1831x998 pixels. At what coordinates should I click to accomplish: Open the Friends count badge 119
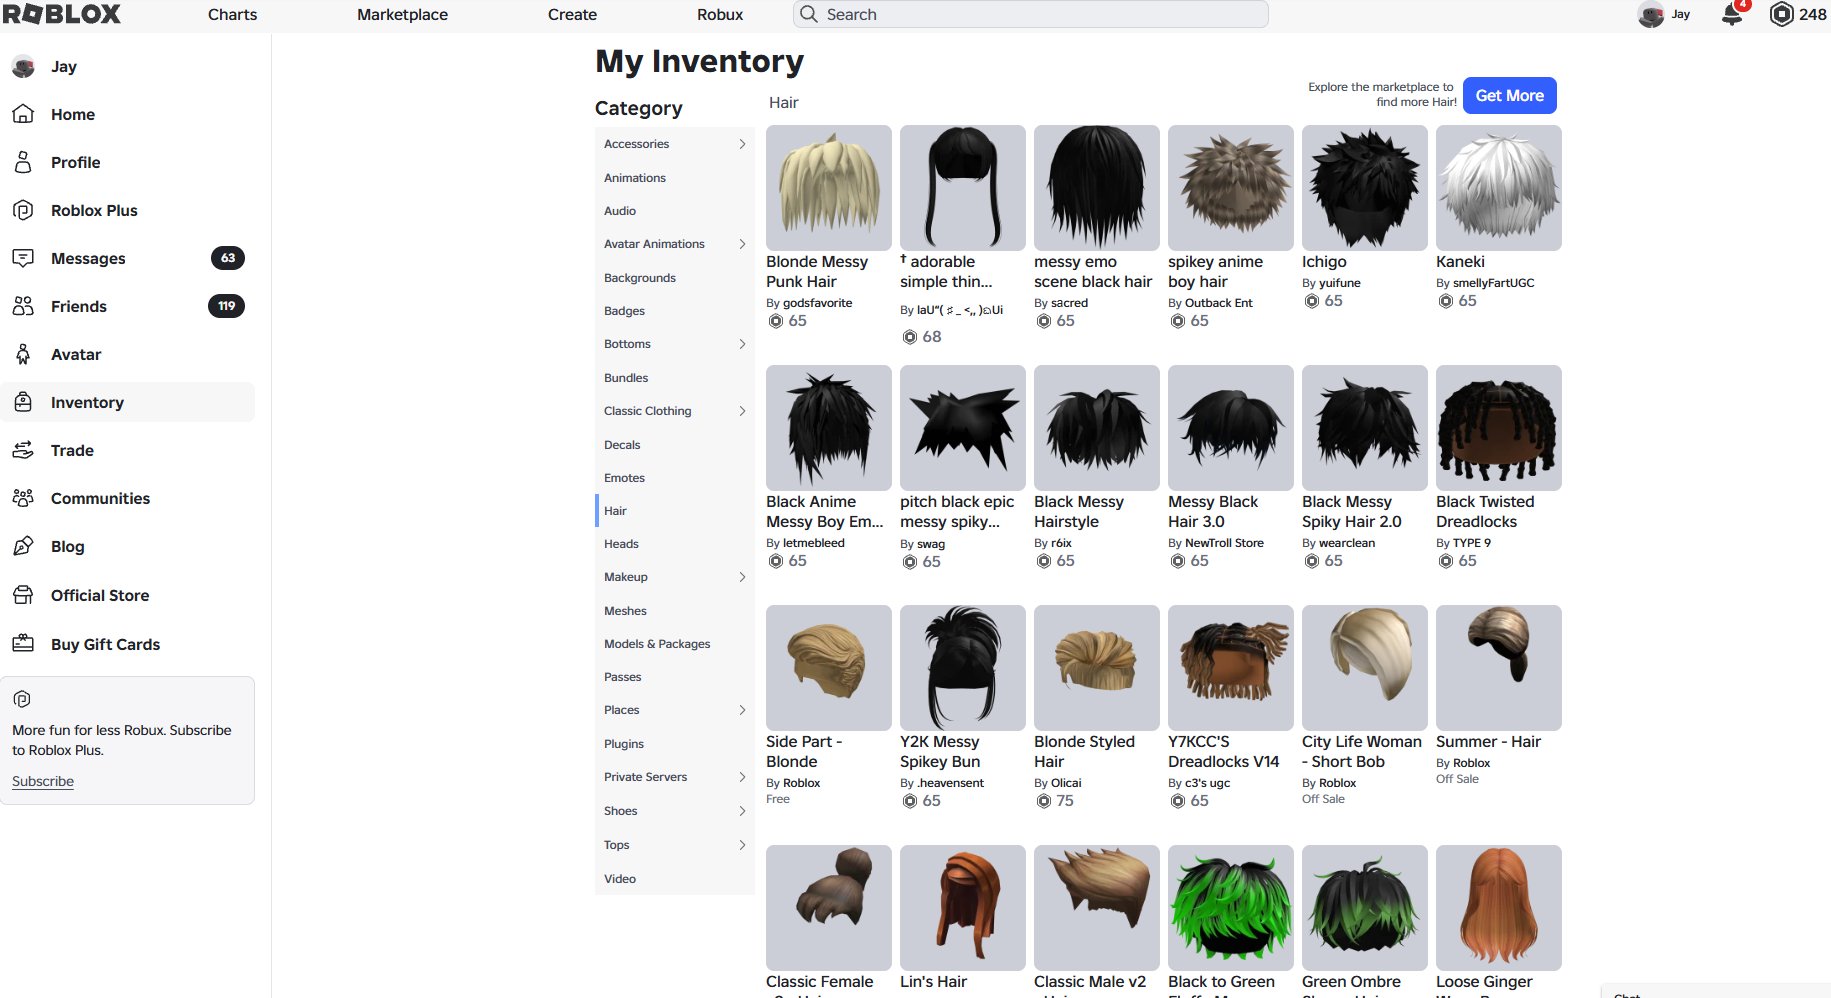pos(227,306)
